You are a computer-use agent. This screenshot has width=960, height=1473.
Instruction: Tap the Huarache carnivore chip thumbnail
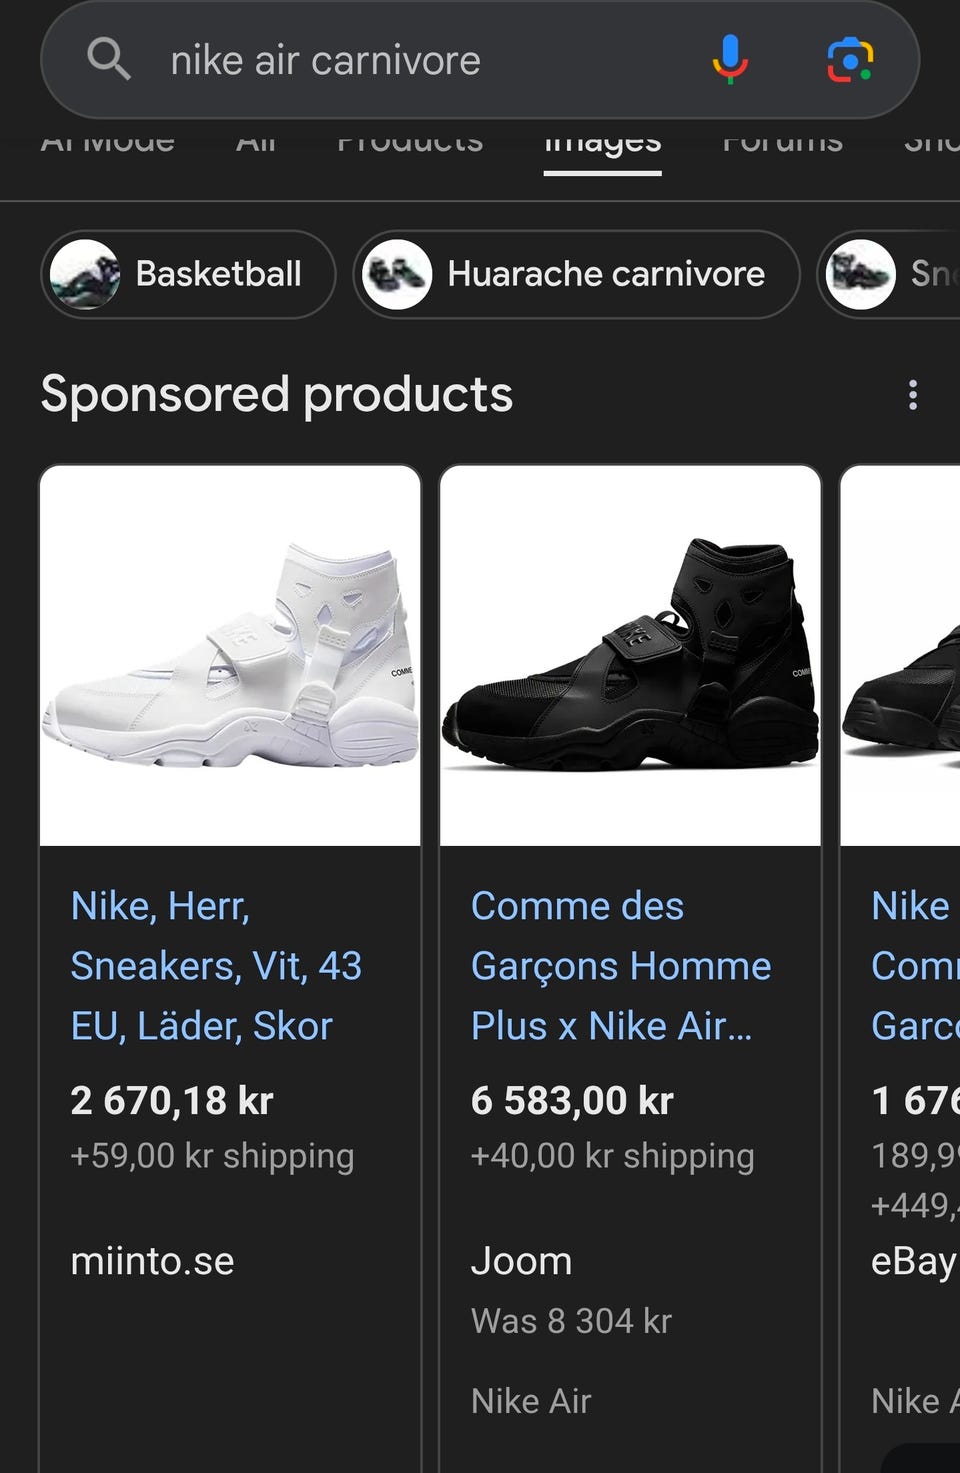397,274
